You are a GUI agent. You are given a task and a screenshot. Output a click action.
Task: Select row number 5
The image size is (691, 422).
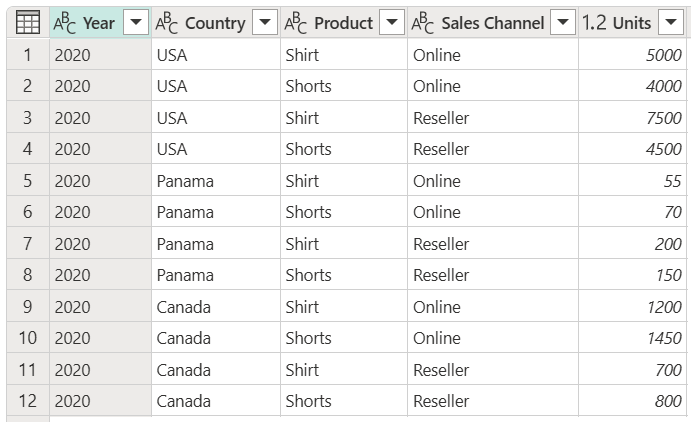(27, 181)
